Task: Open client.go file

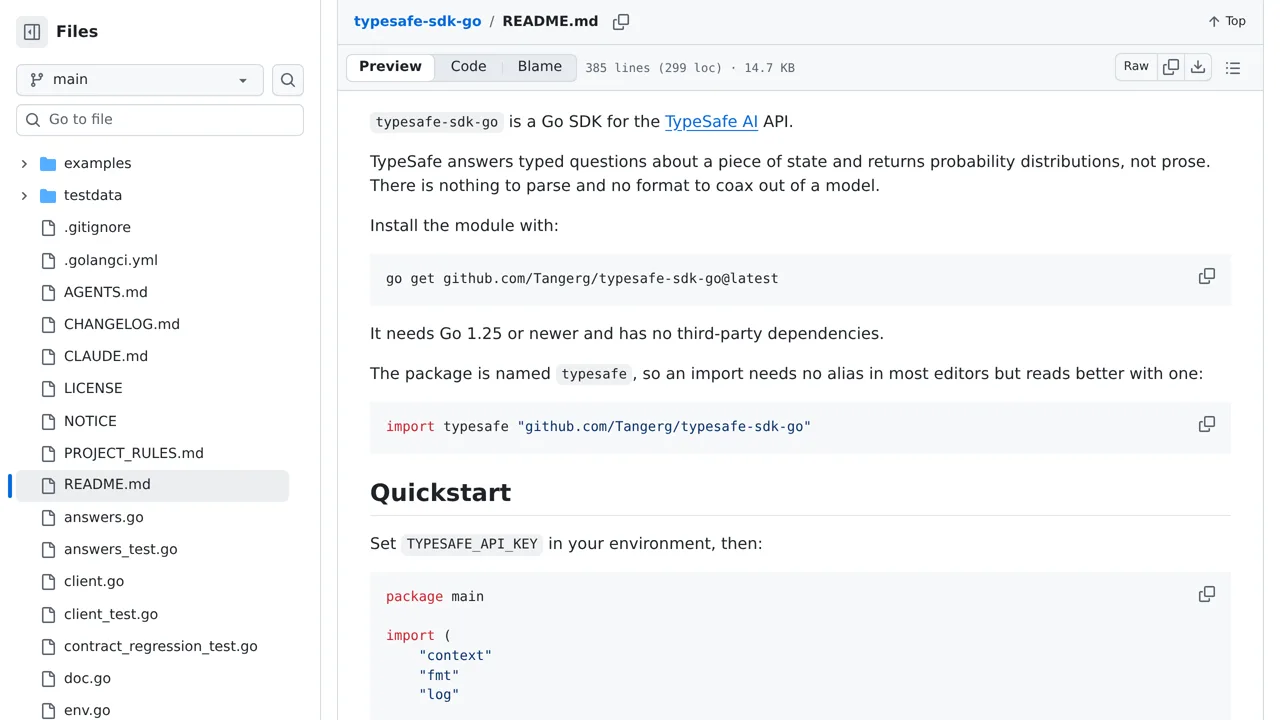Action: coord(94,581)
